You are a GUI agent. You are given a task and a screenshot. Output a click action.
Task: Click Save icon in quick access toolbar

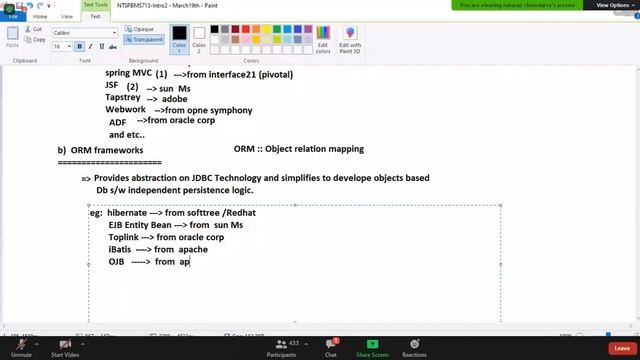click(x=19, y=6)
